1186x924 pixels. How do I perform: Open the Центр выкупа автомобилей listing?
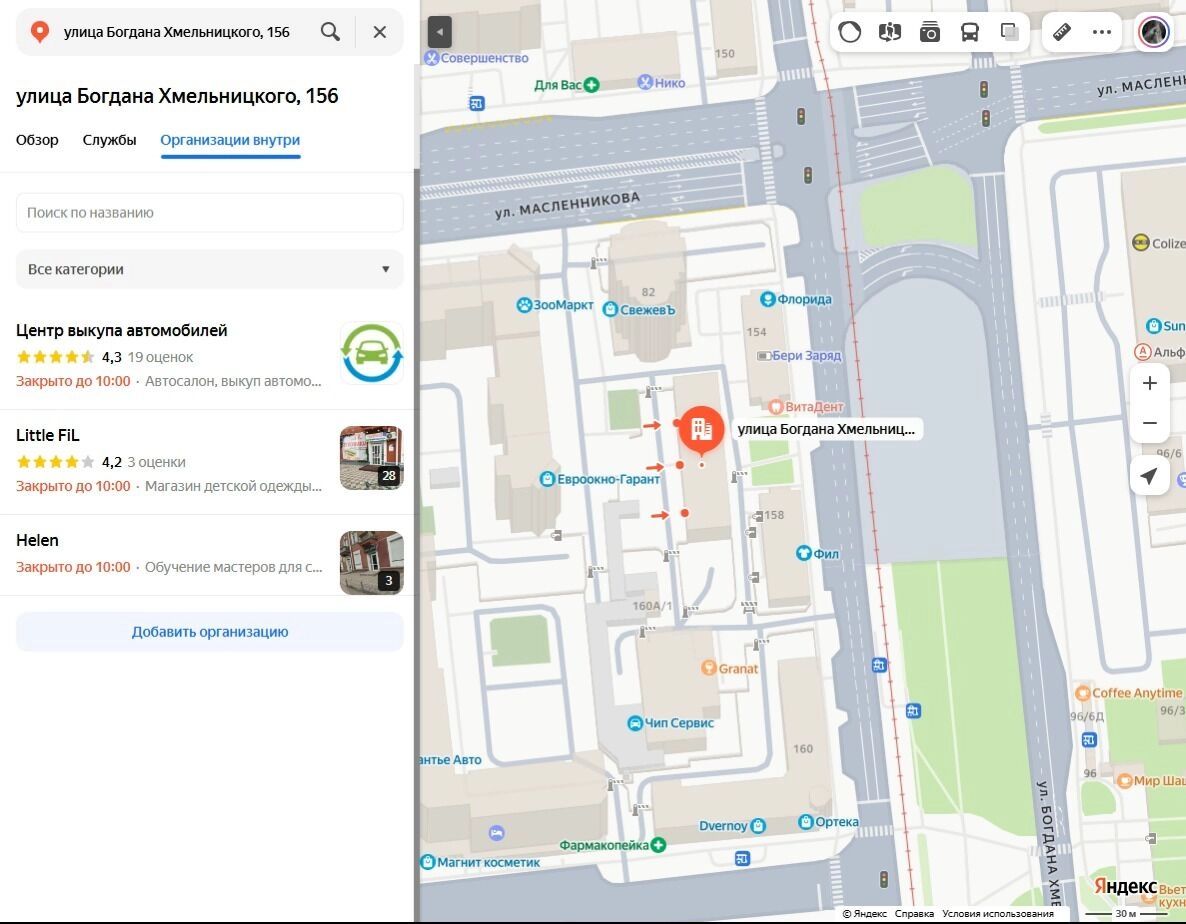pos(210,355)
